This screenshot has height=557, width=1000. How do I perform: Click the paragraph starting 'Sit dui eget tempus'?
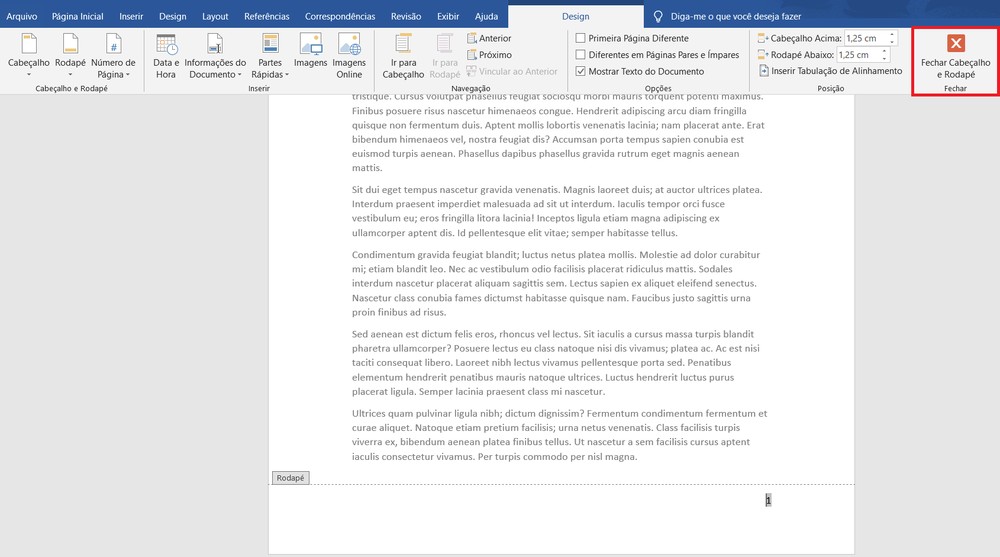557,211
